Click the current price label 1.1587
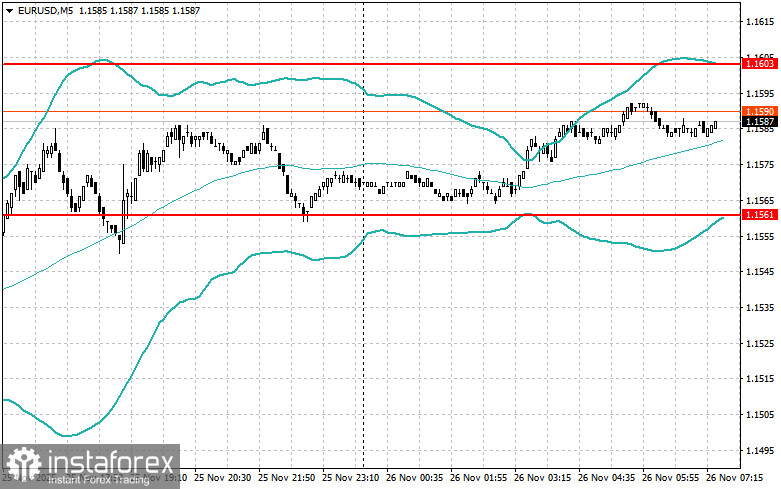Image resolution: width=781 pixels, height=489 pixels. click(760, 122)
